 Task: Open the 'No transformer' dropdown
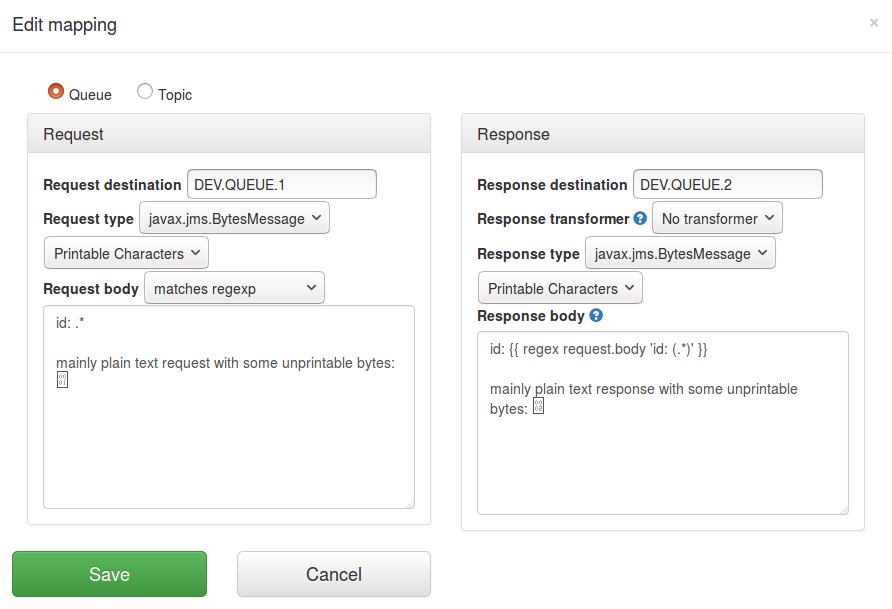[x=717, y=218]
